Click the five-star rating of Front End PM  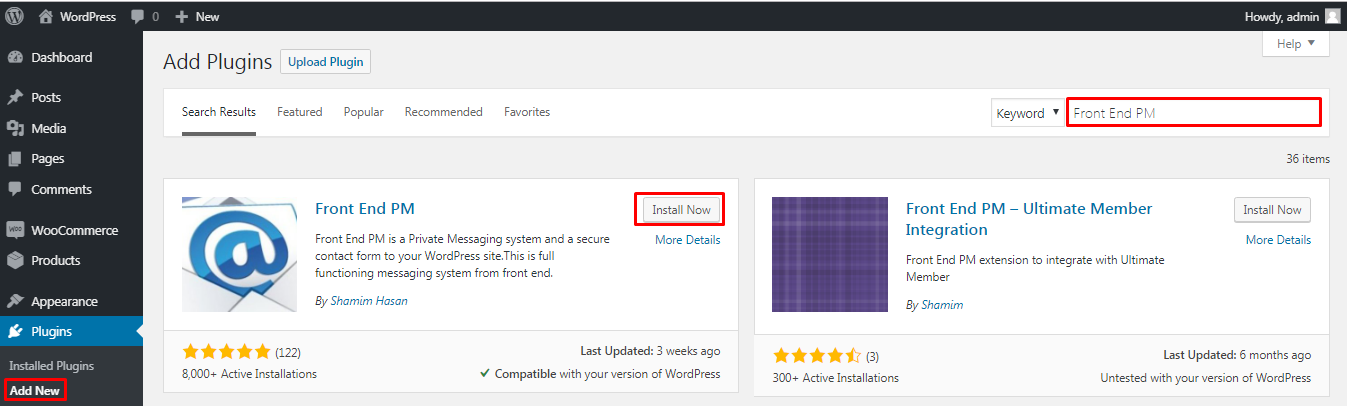(227, 352)
